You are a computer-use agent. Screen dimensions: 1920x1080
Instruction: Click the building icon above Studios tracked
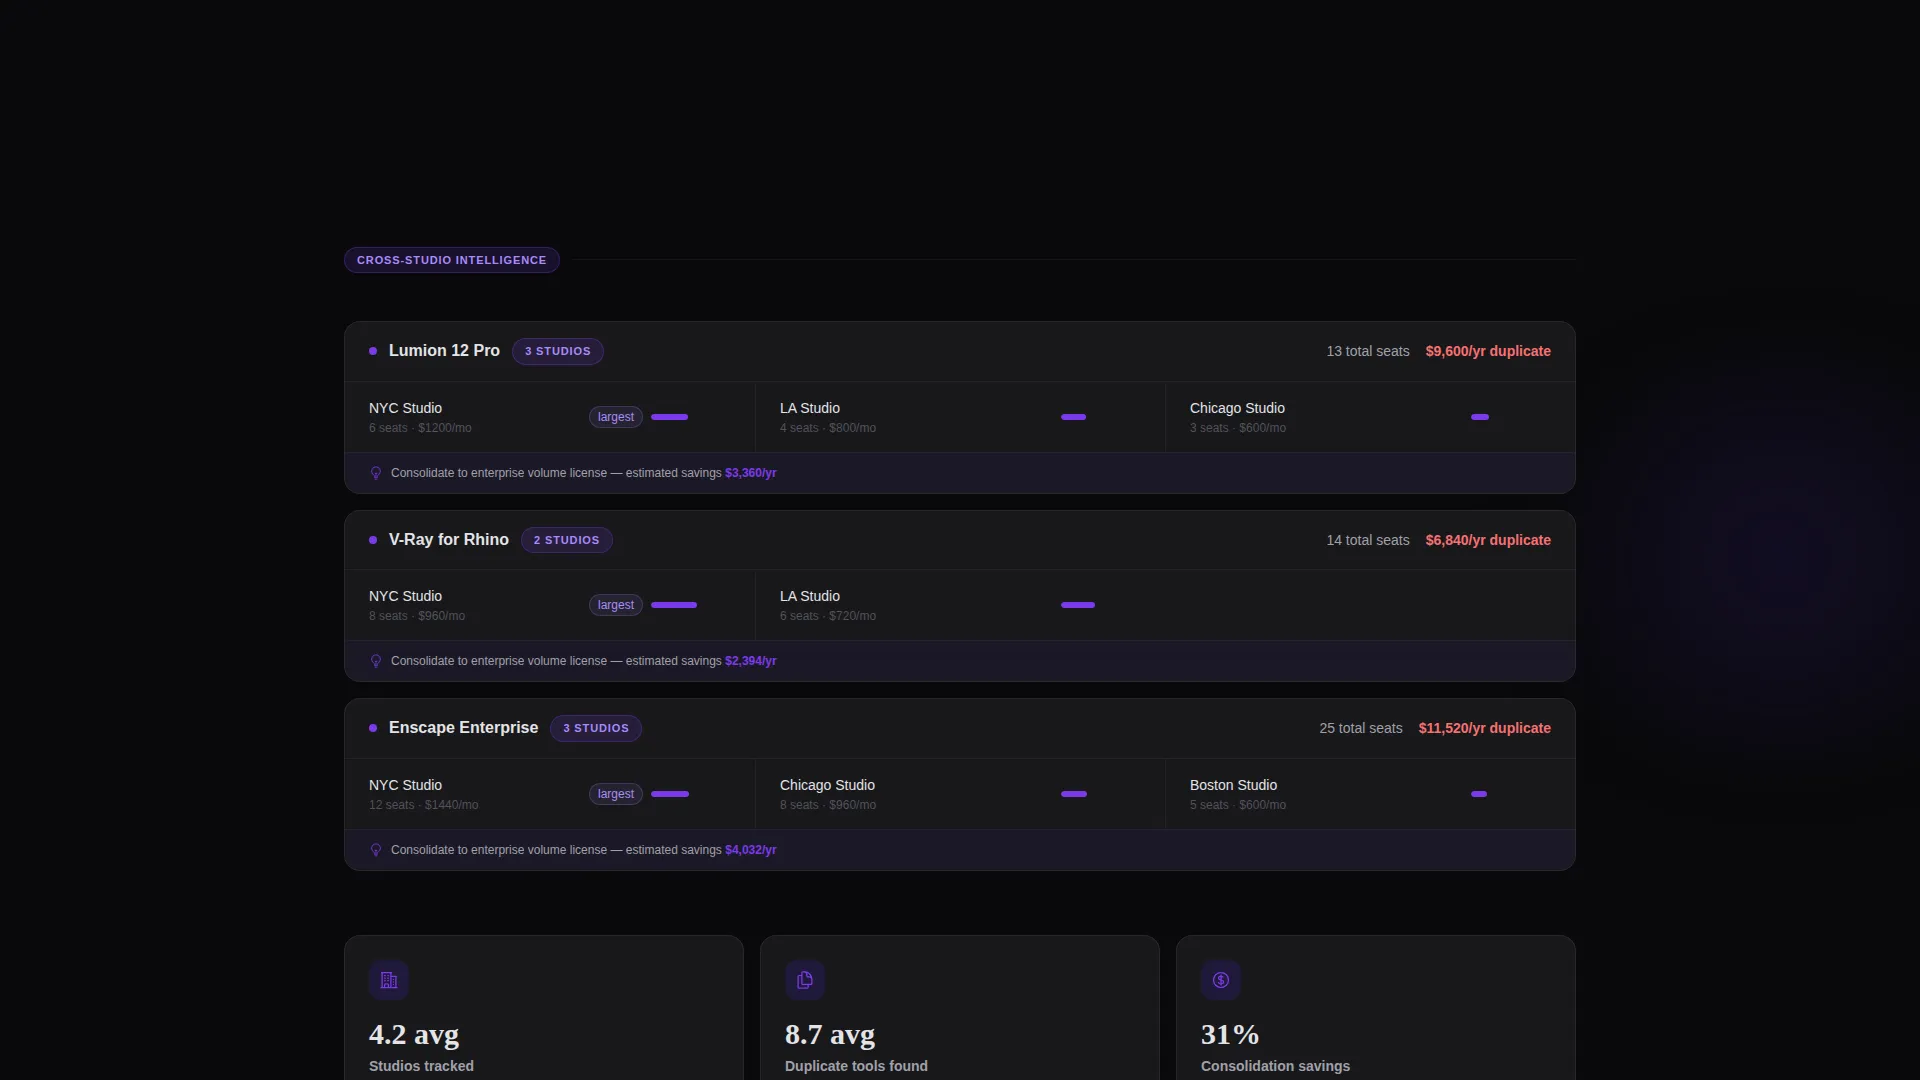(389, 980)
